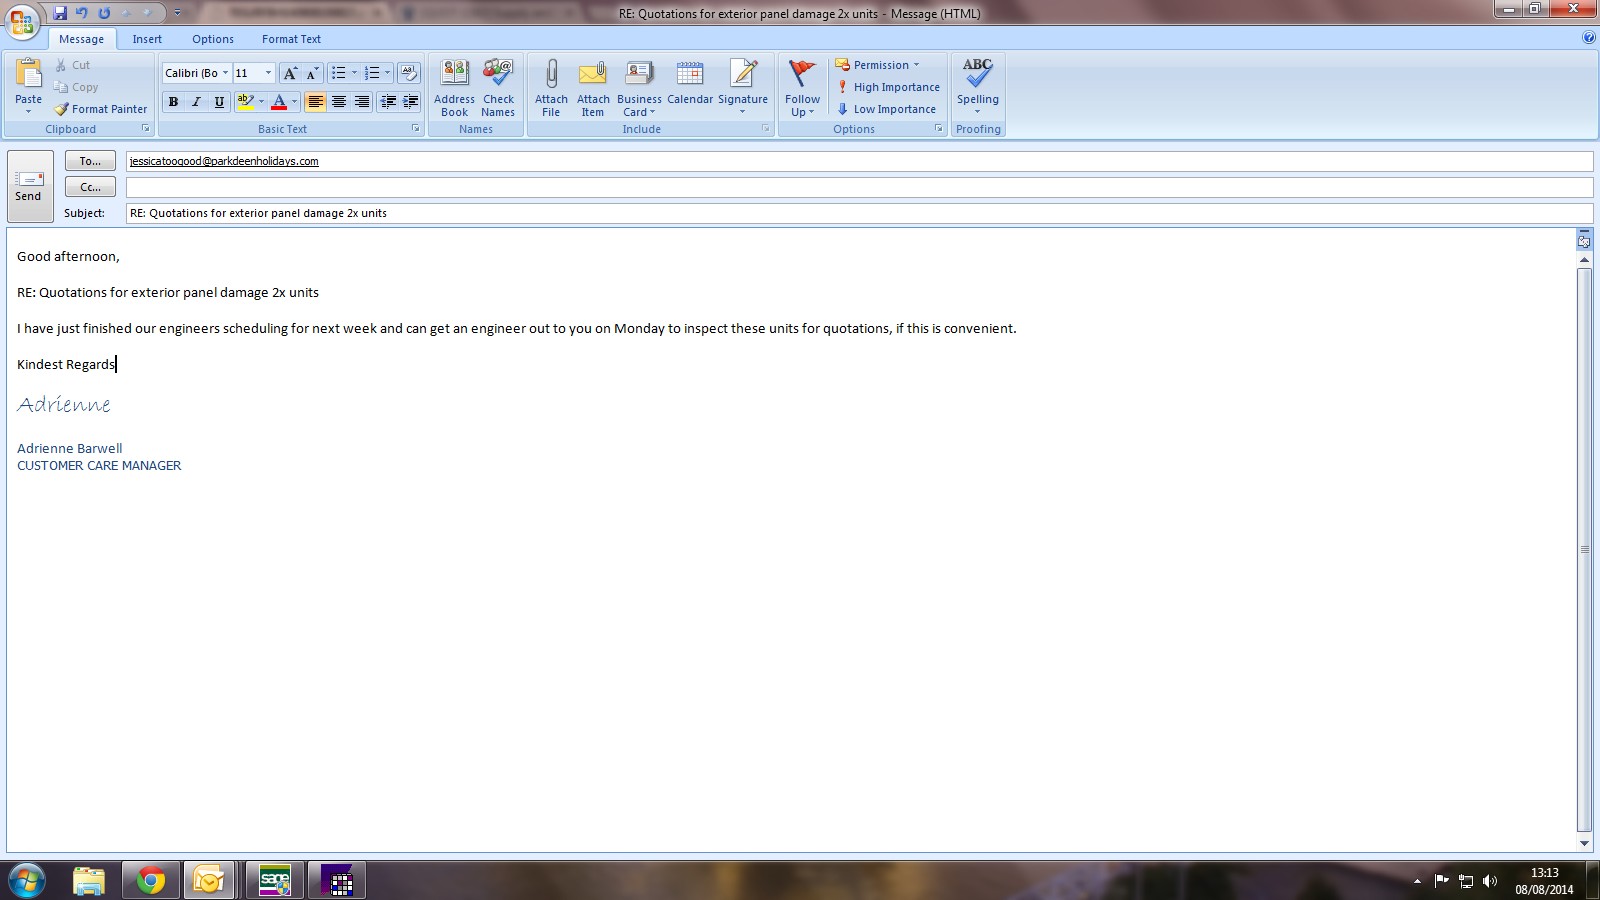Click the To... recipients button
The width and height of the screenshot is (1600, 900).
pos(90,161)
